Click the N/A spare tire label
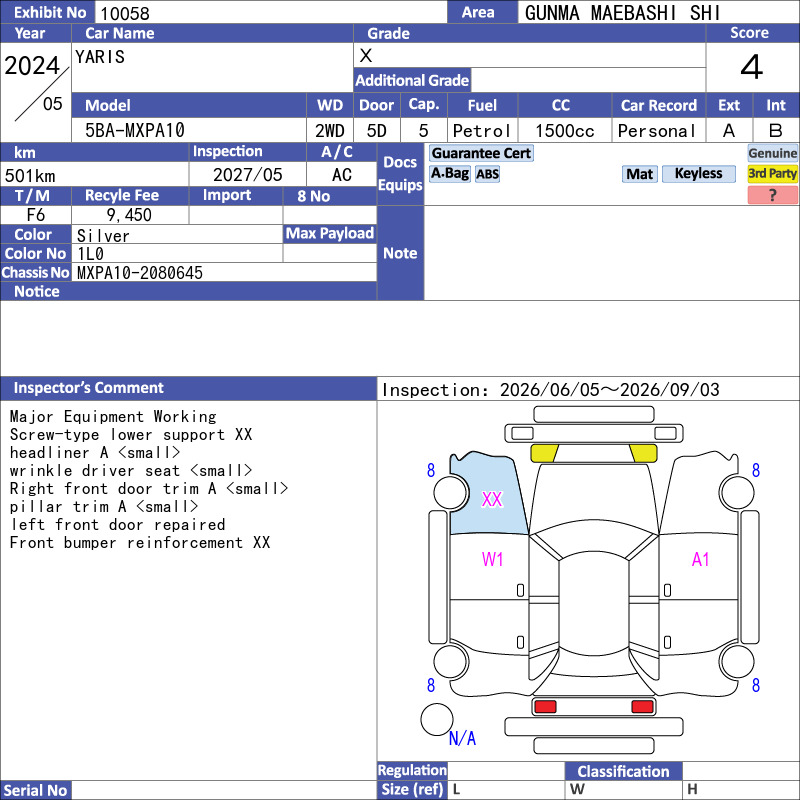This screenshot has width=800, height=800. pos(462,738)
